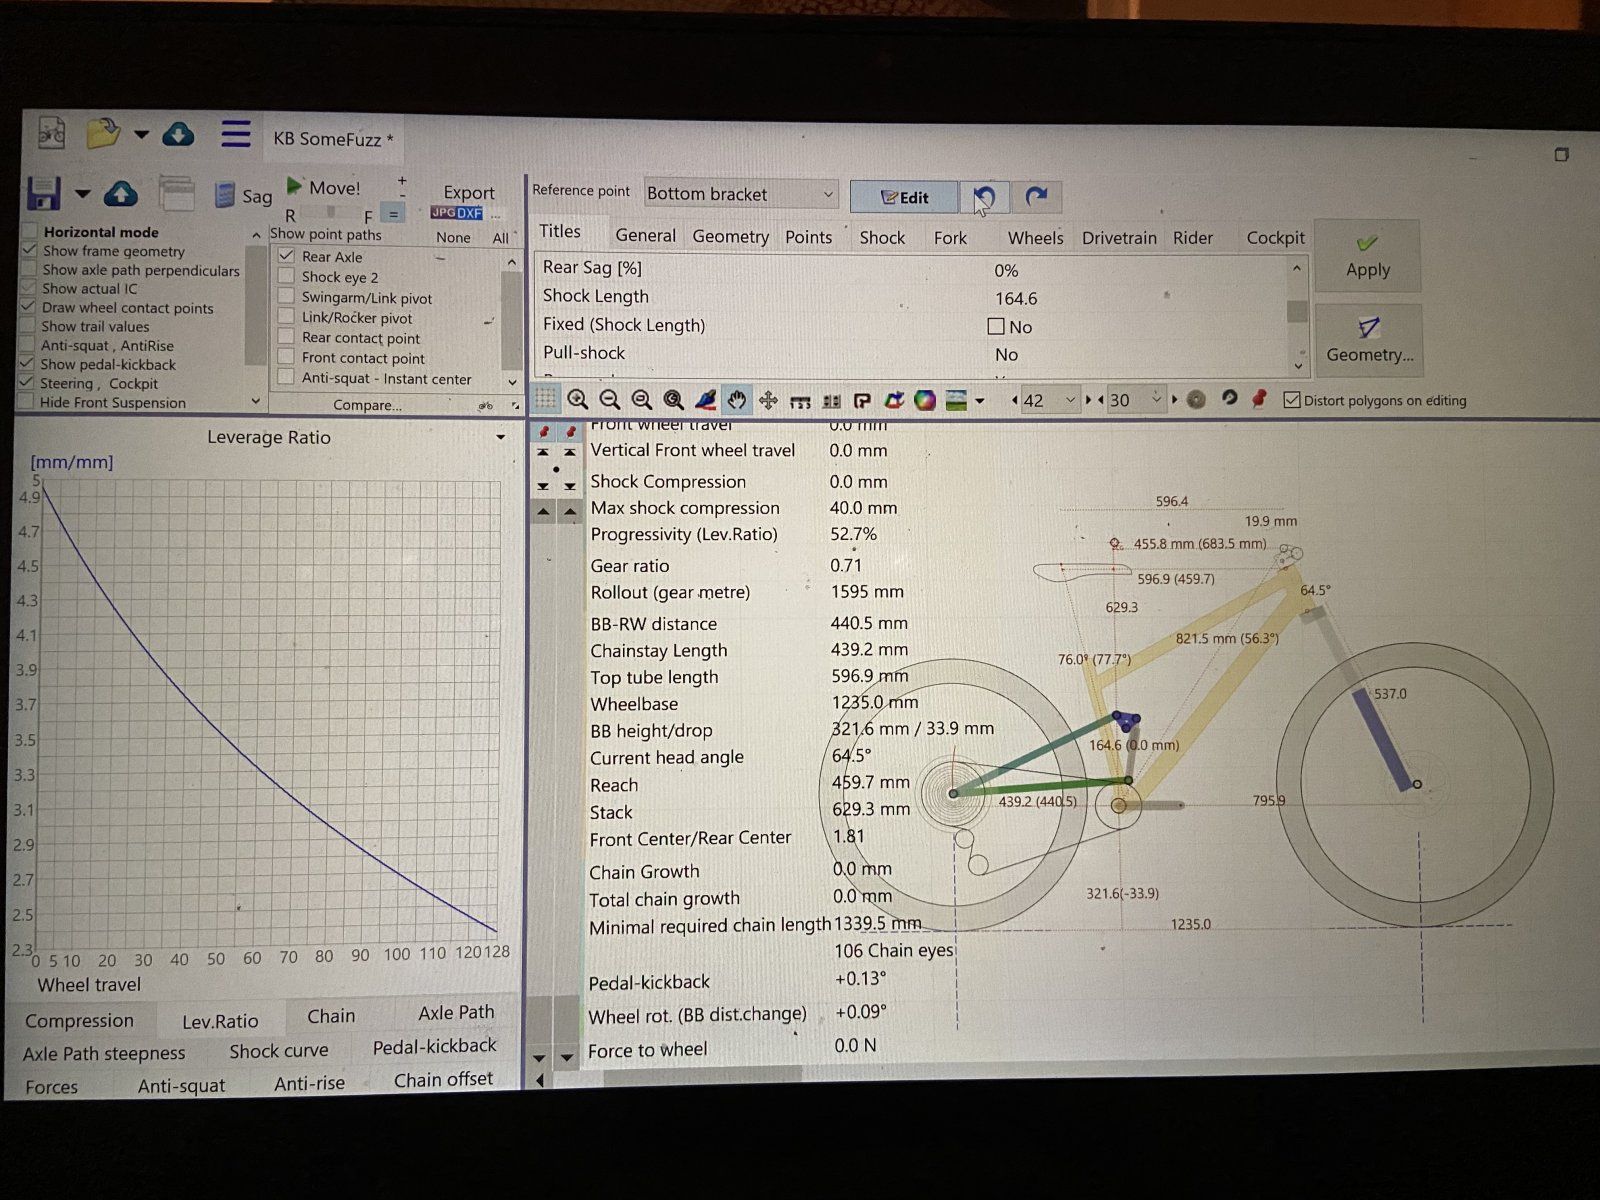1600x1200 pixels.
Task: Upload to cloud icon
Action: pos(121,193)
